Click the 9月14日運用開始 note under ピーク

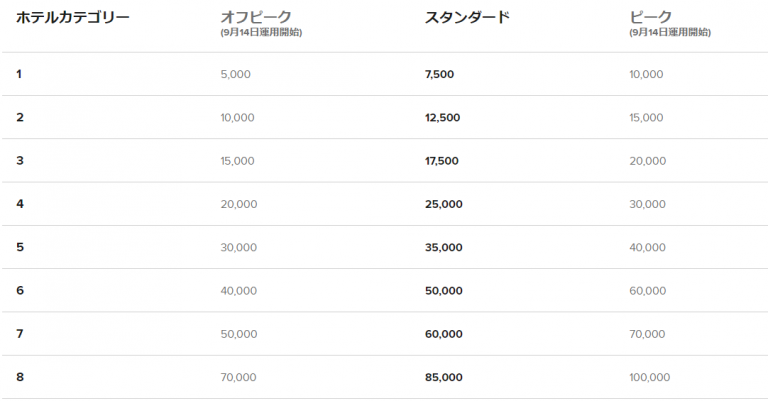671,33
